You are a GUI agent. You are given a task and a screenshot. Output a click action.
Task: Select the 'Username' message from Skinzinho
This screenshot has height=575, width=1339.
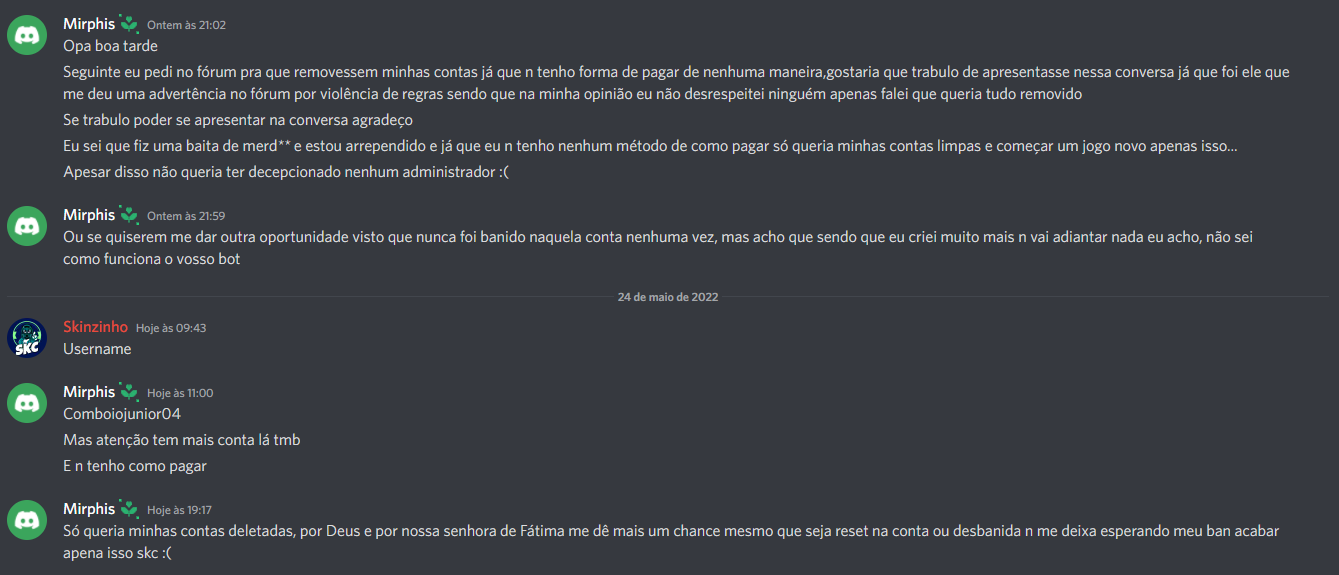click(97, 349)
